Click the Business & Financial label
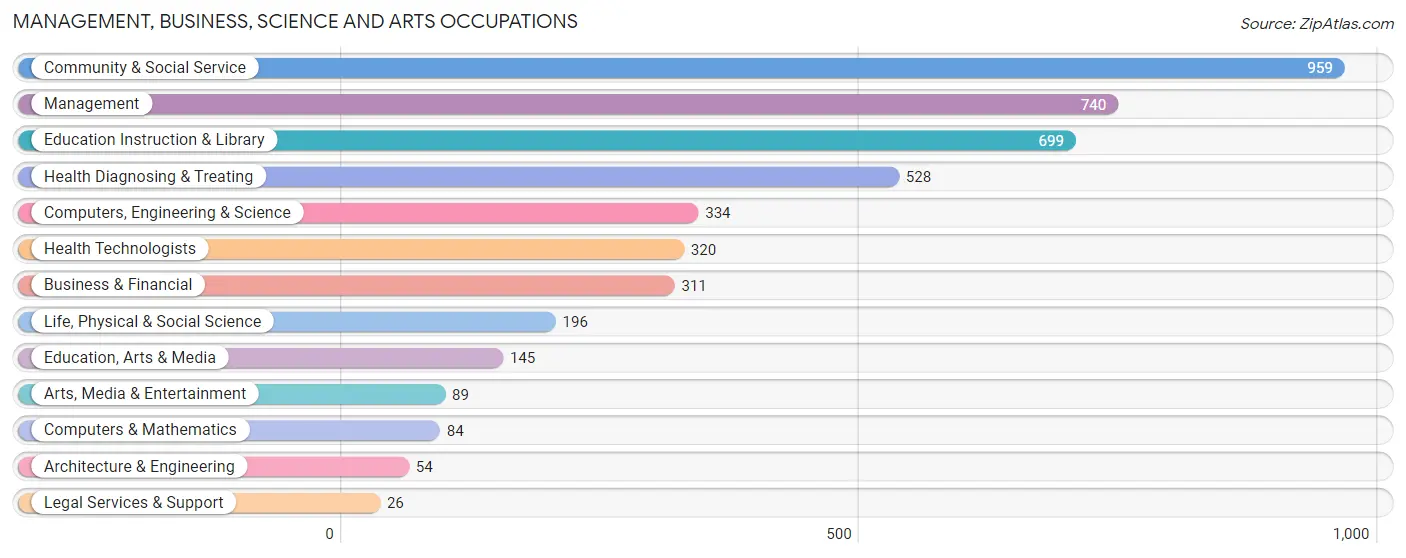Viewport: 1406px width, 558px height. click(x=118, y=285)
